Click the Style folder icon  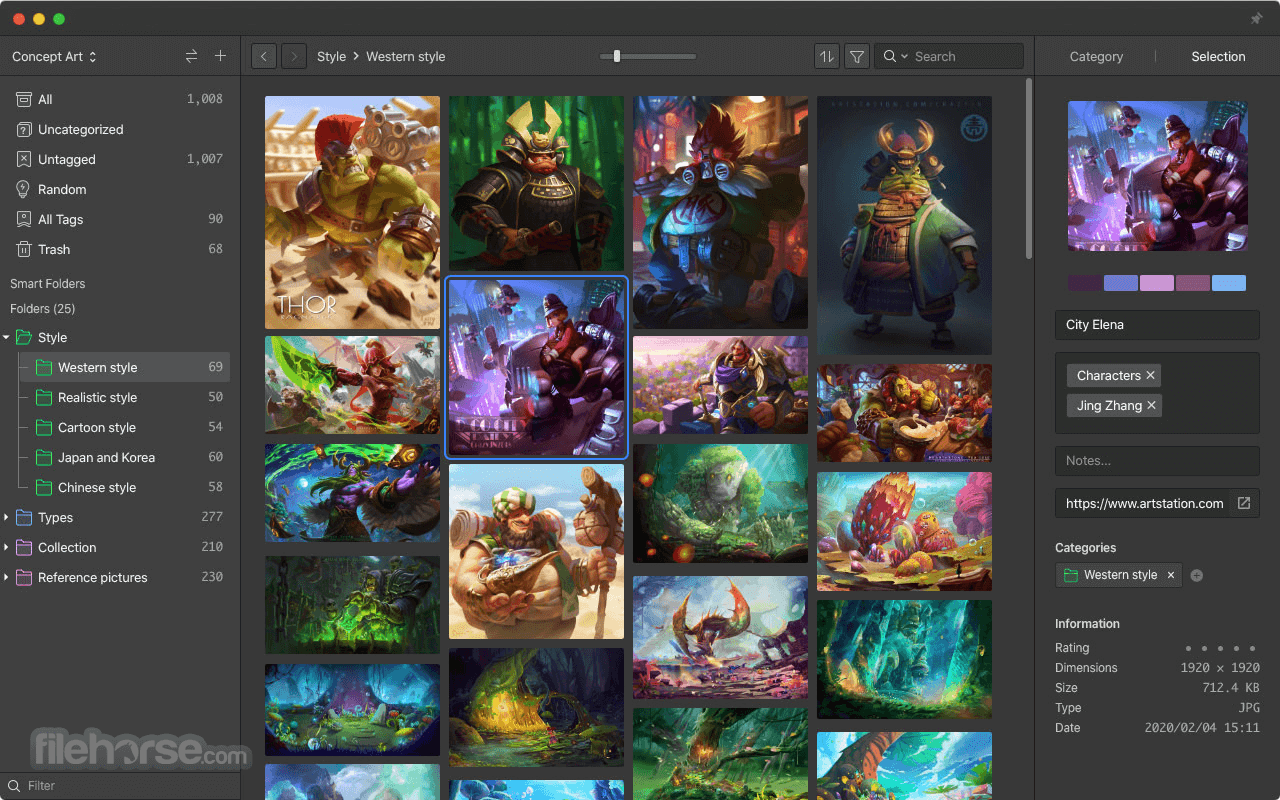click(24, 338)
